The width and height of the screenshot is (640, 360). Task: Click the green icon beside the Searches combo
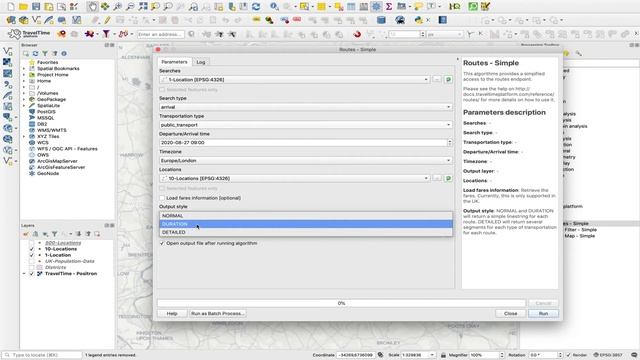[x=448, y=80]
